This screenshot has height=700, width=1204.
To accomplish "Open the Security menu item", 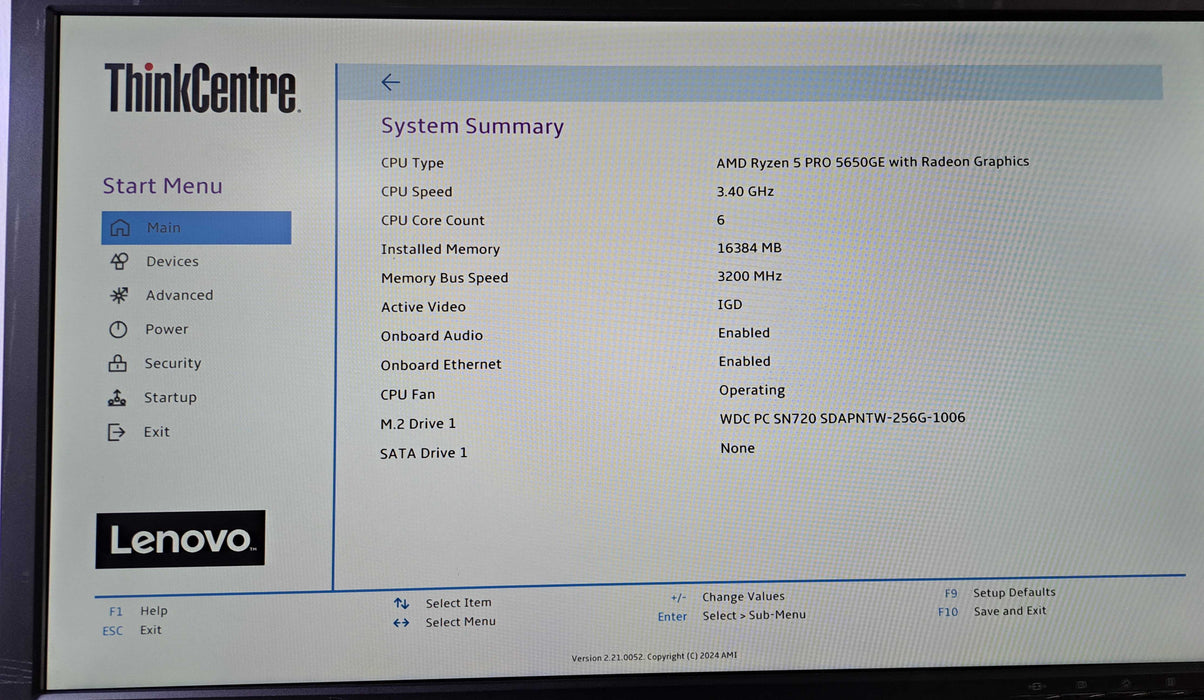I will coord(172,363).
